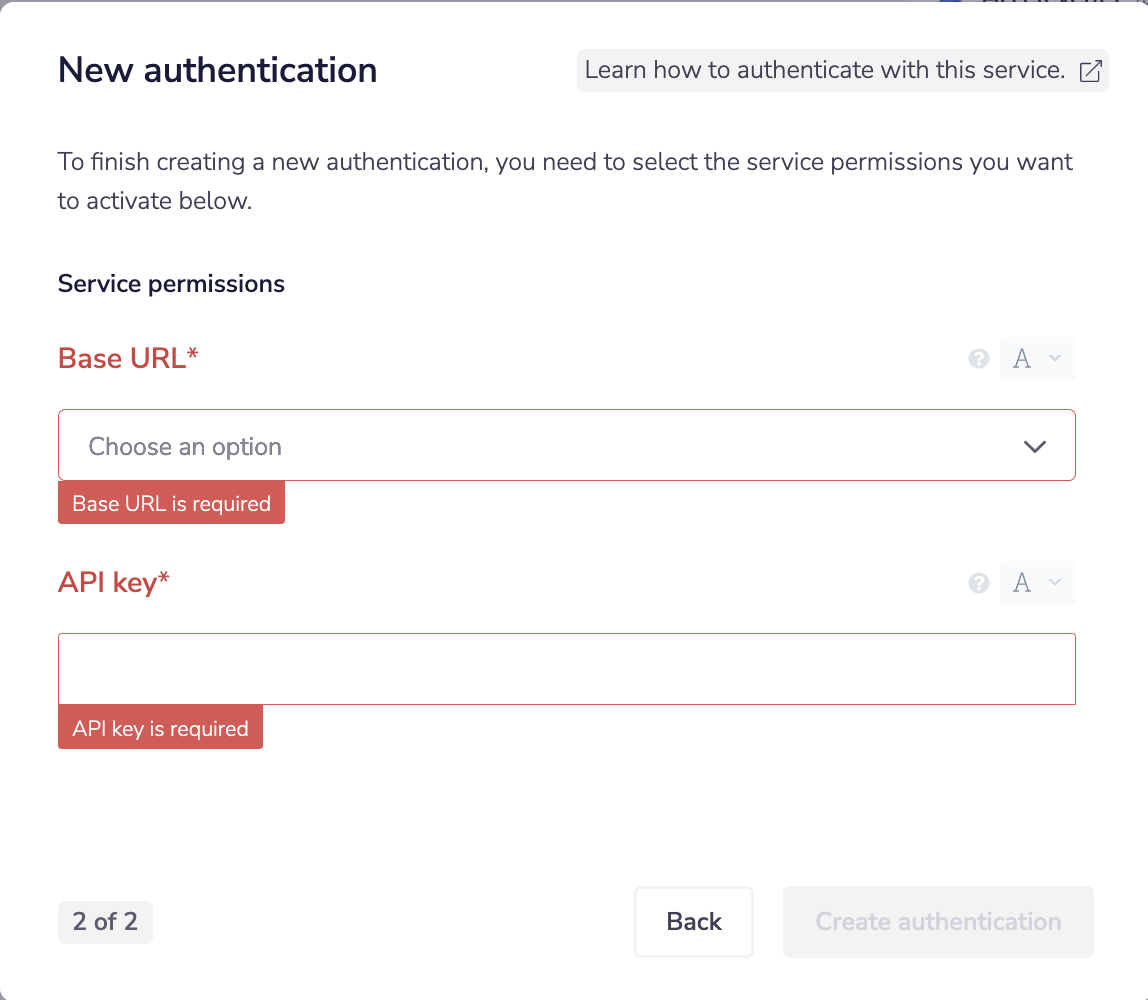Click inside the empty API key field

pos(566,668)
